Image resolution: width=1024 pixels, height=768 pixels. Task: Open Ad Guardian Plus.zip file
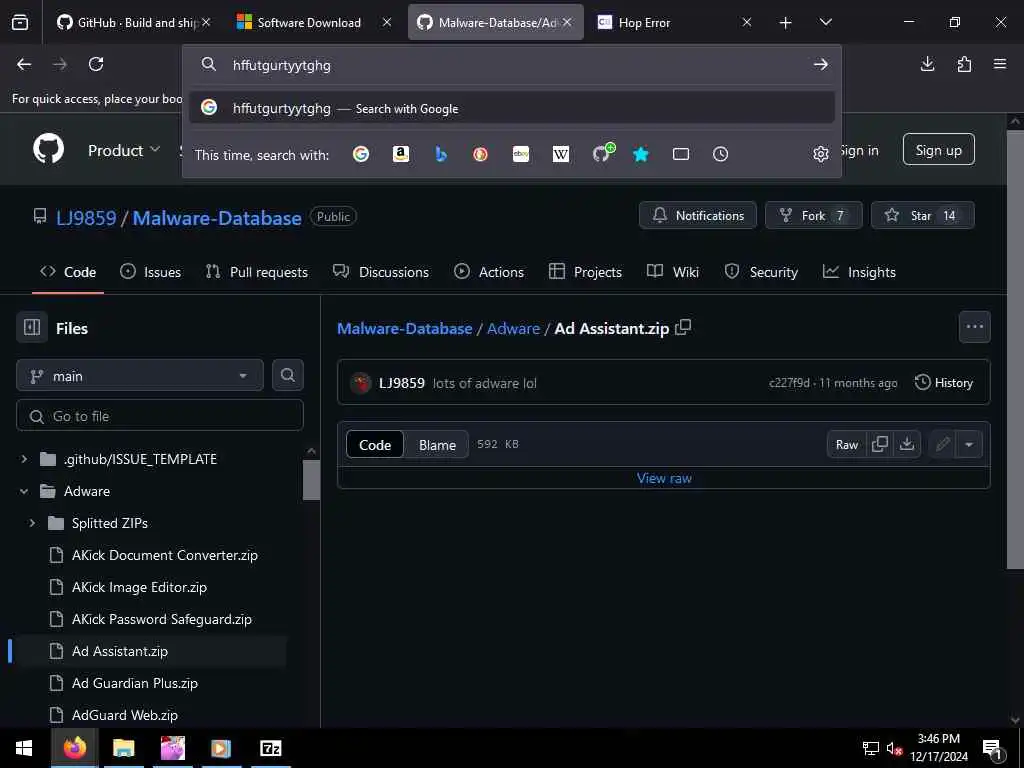(135, 683)
